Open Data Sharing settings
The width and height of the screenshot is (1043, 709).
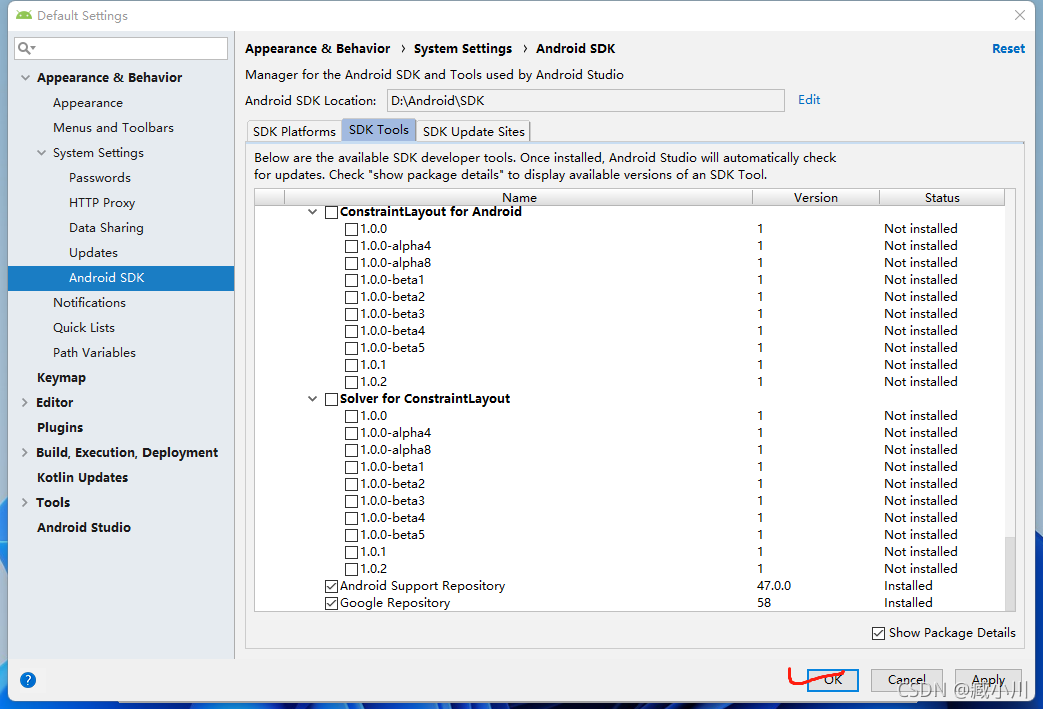coord(106,227)
